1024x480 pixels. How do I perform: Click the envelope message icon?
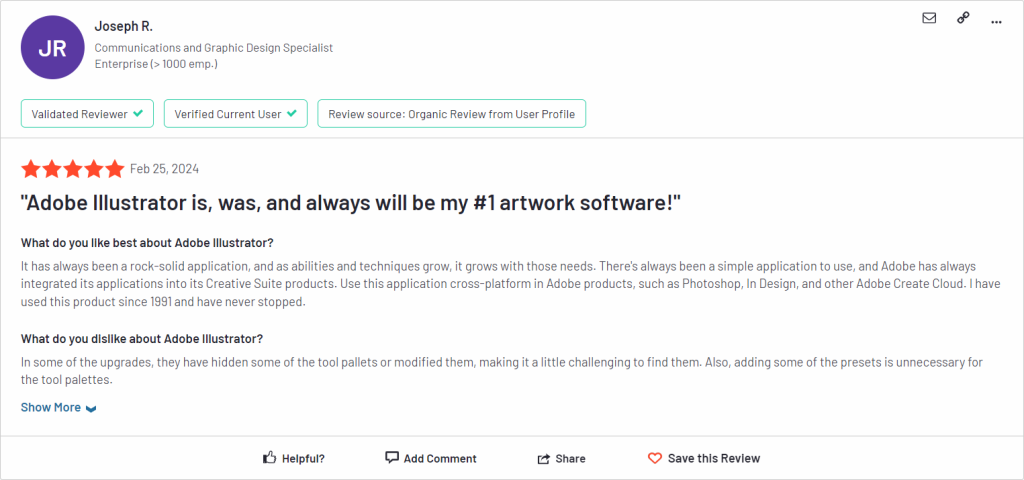tap(929, 18)
